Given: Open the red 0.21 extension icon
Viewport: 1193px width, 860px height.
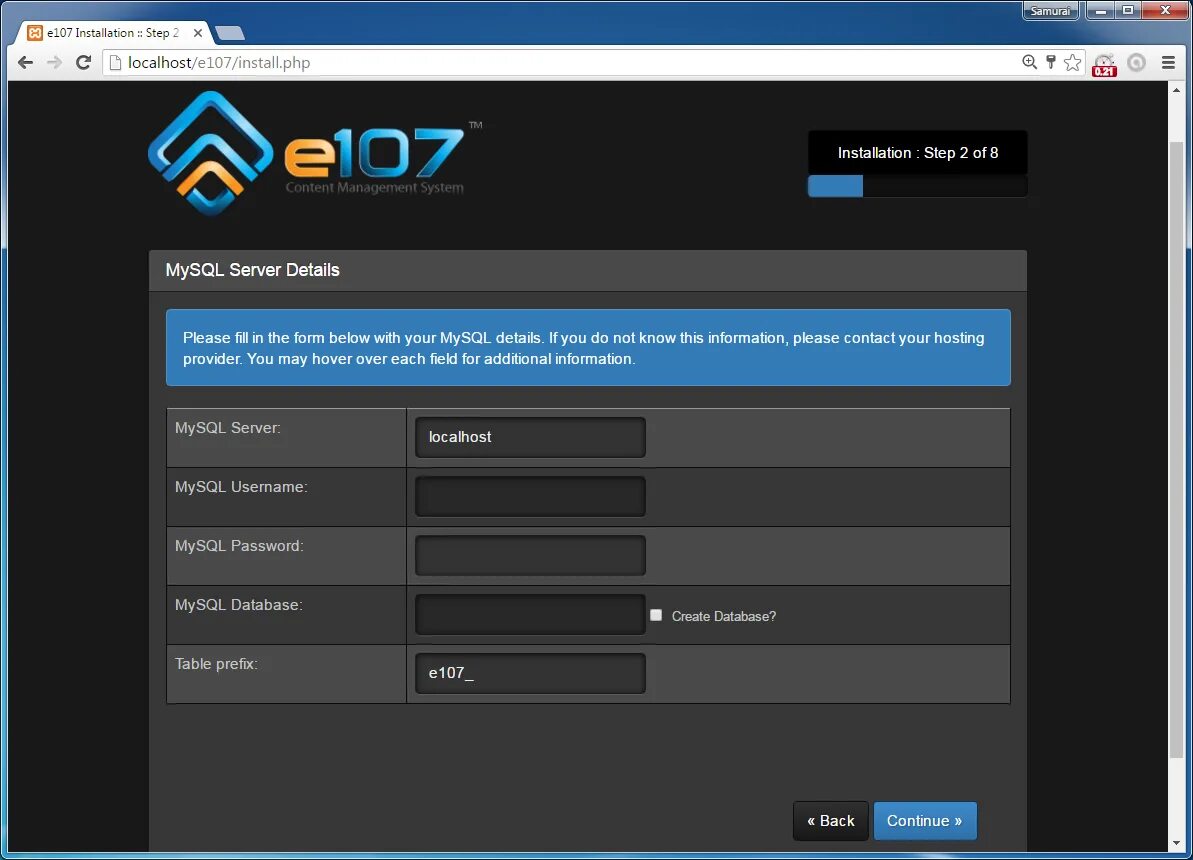Looking at the screenshot, I should [1104, 65].
